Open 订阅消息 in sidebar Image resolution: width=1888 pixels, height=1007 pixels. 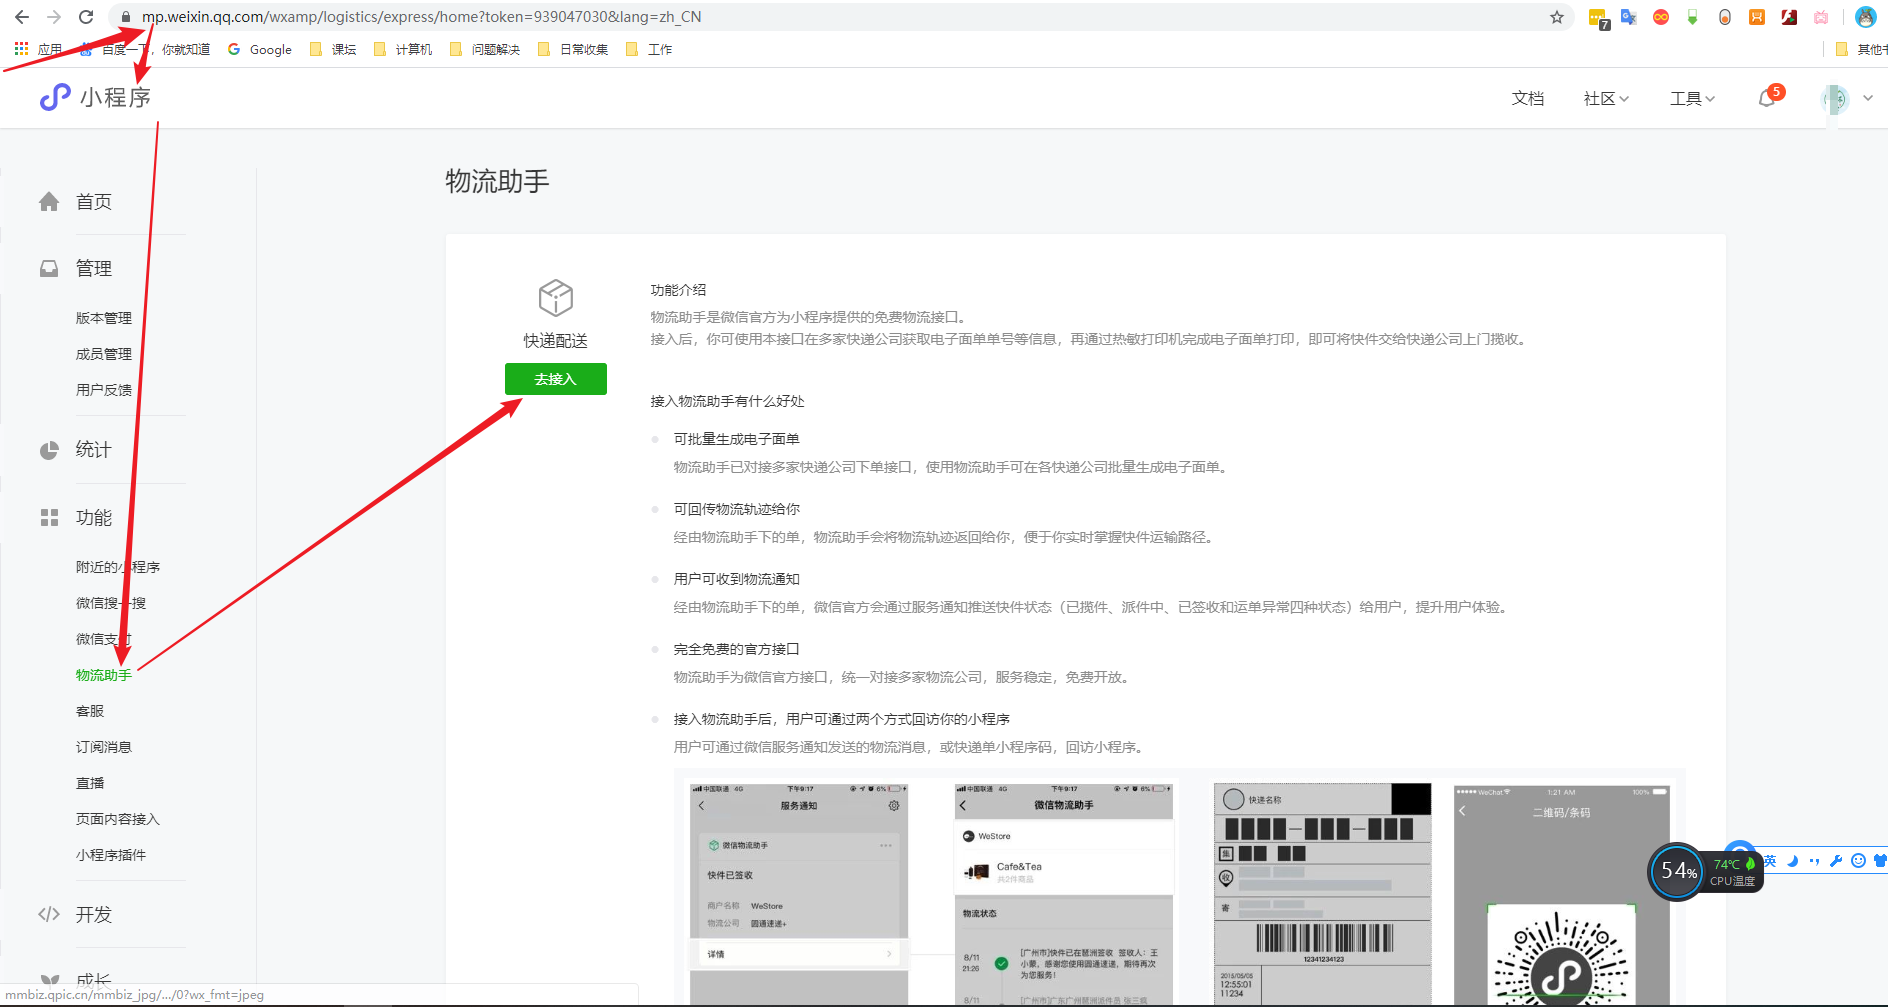(104, 747)
